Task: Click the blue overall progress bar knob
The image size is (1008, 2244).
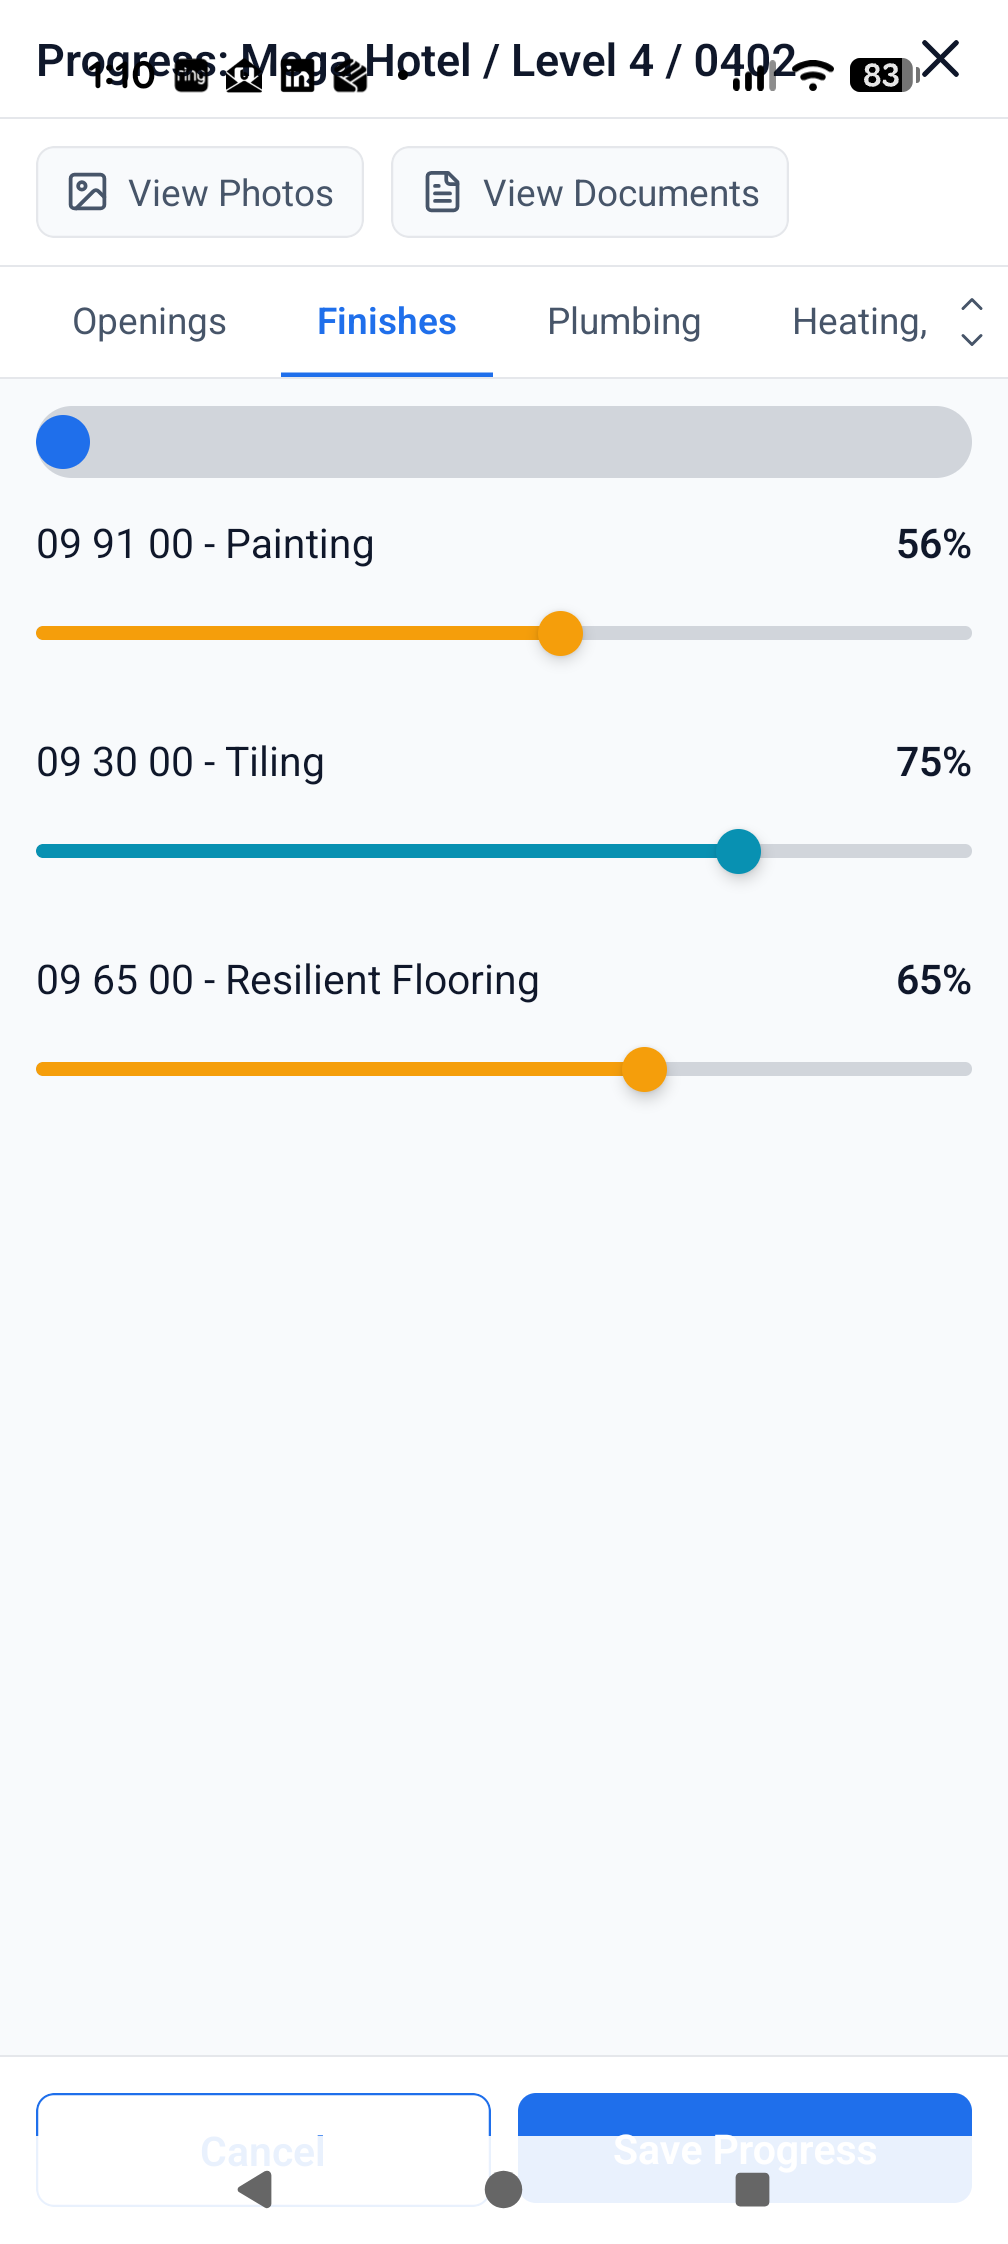Action: tap(63, 442)
